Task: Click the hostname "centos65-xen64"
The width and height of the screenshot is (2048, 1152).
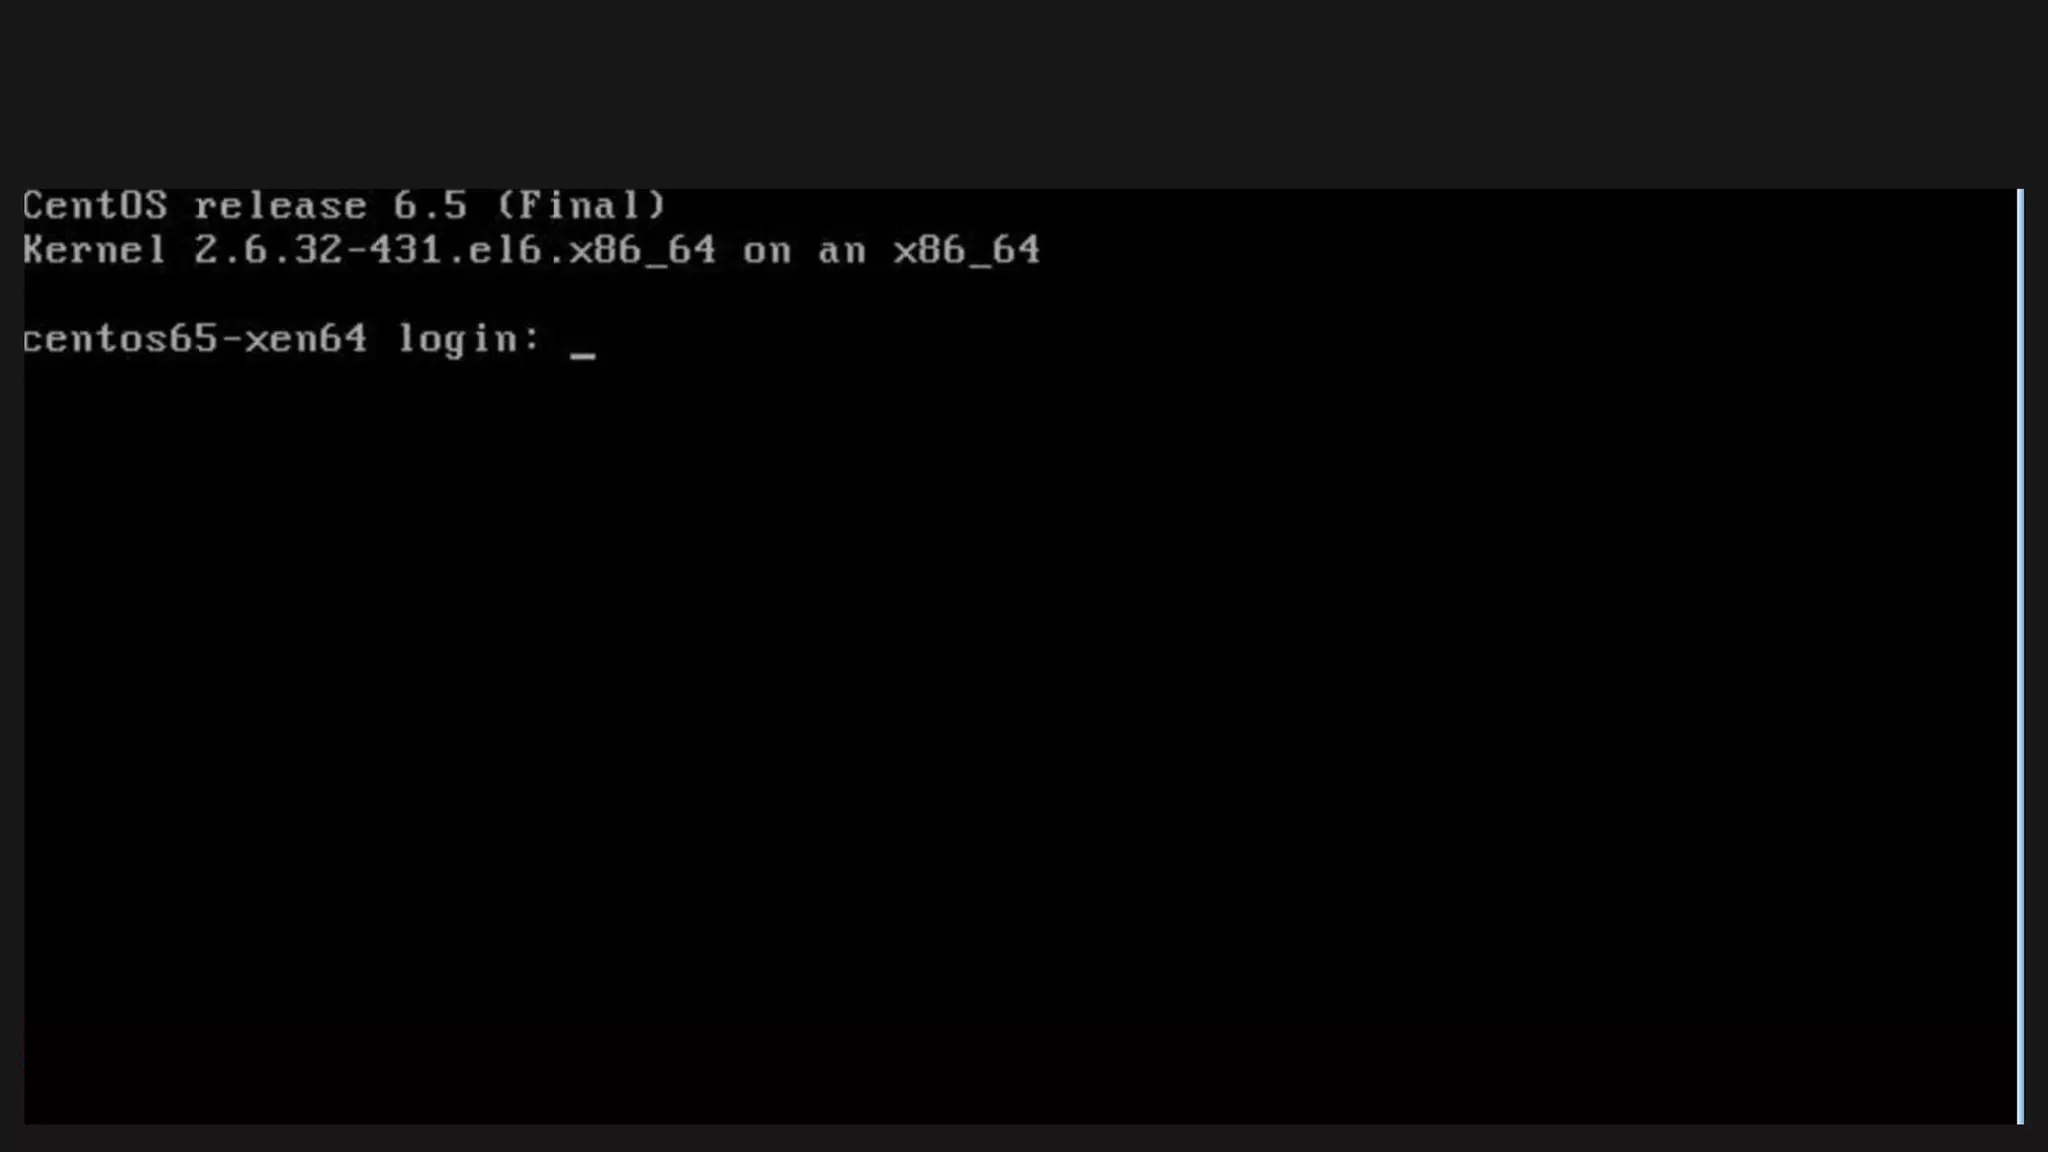Action: [x=195, y=338]
